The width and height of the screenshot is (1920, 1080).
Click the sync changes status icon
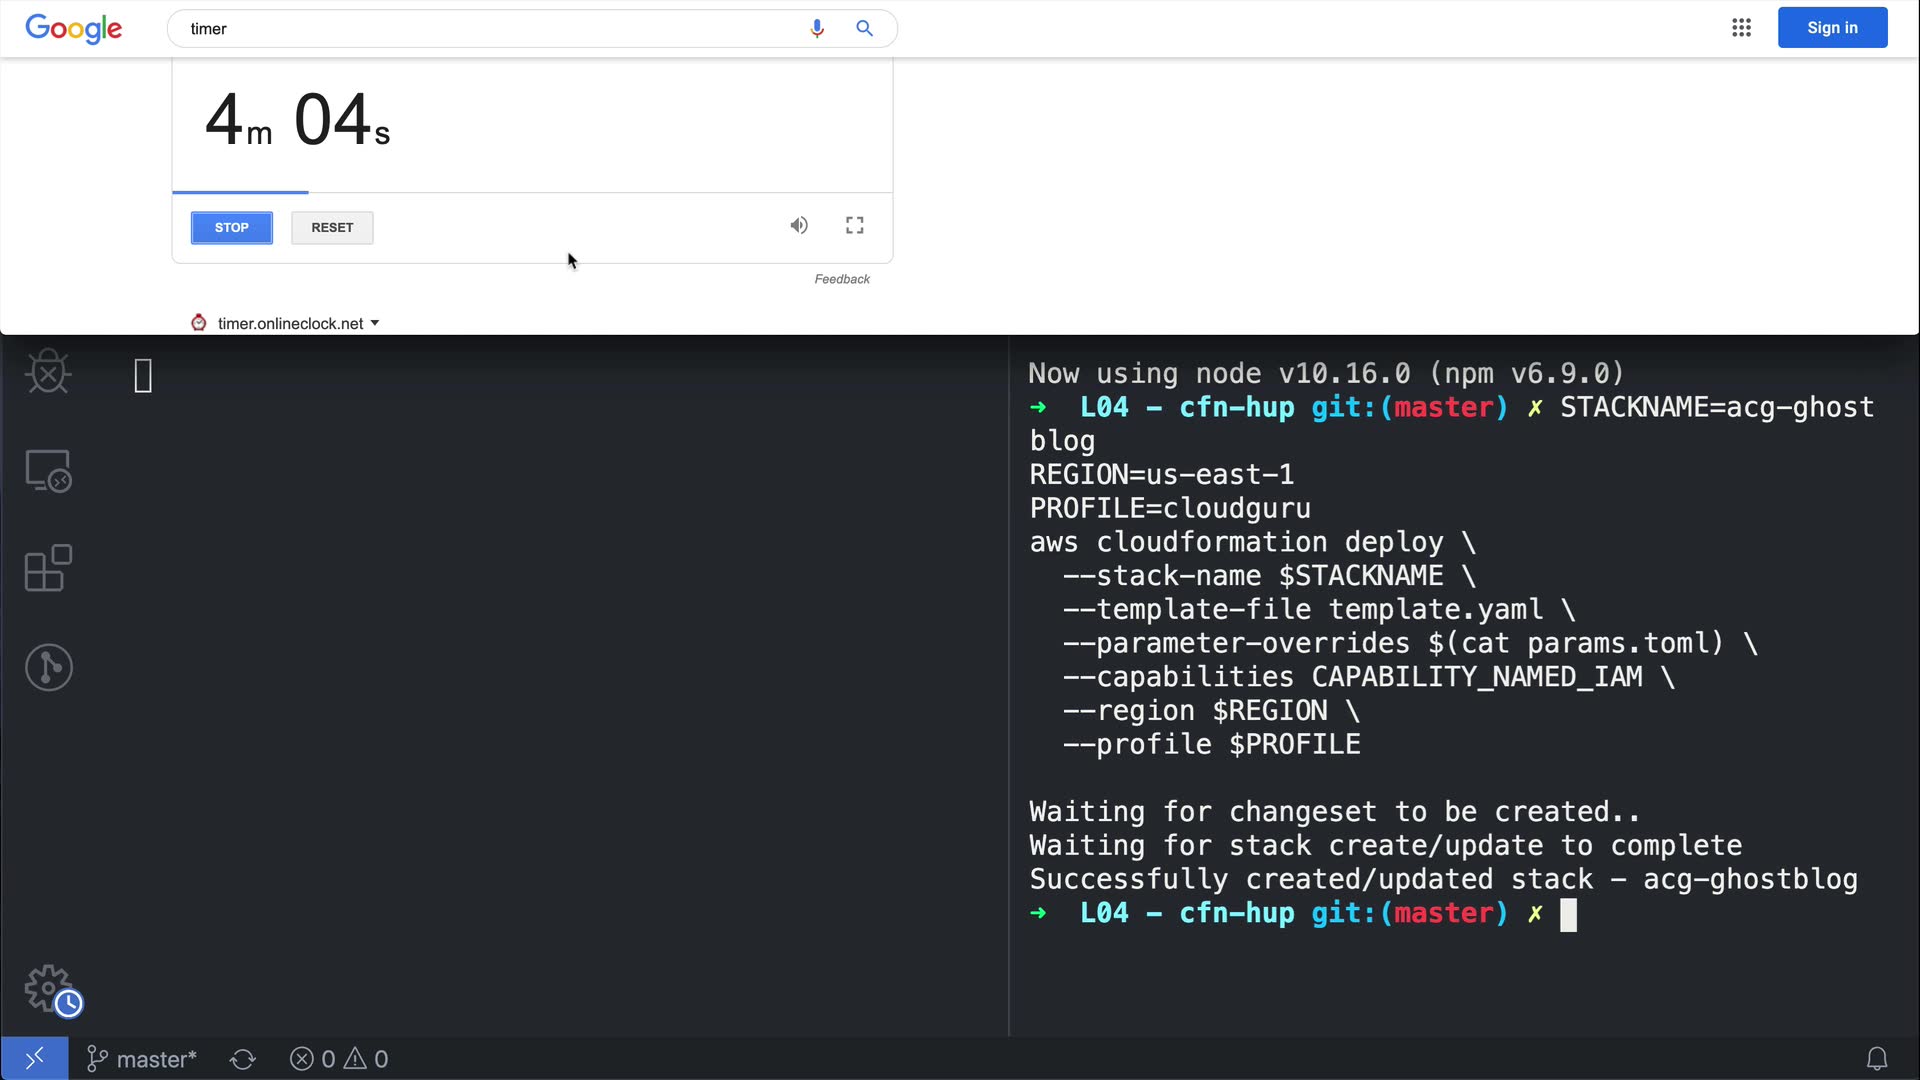click(243, 1059)
